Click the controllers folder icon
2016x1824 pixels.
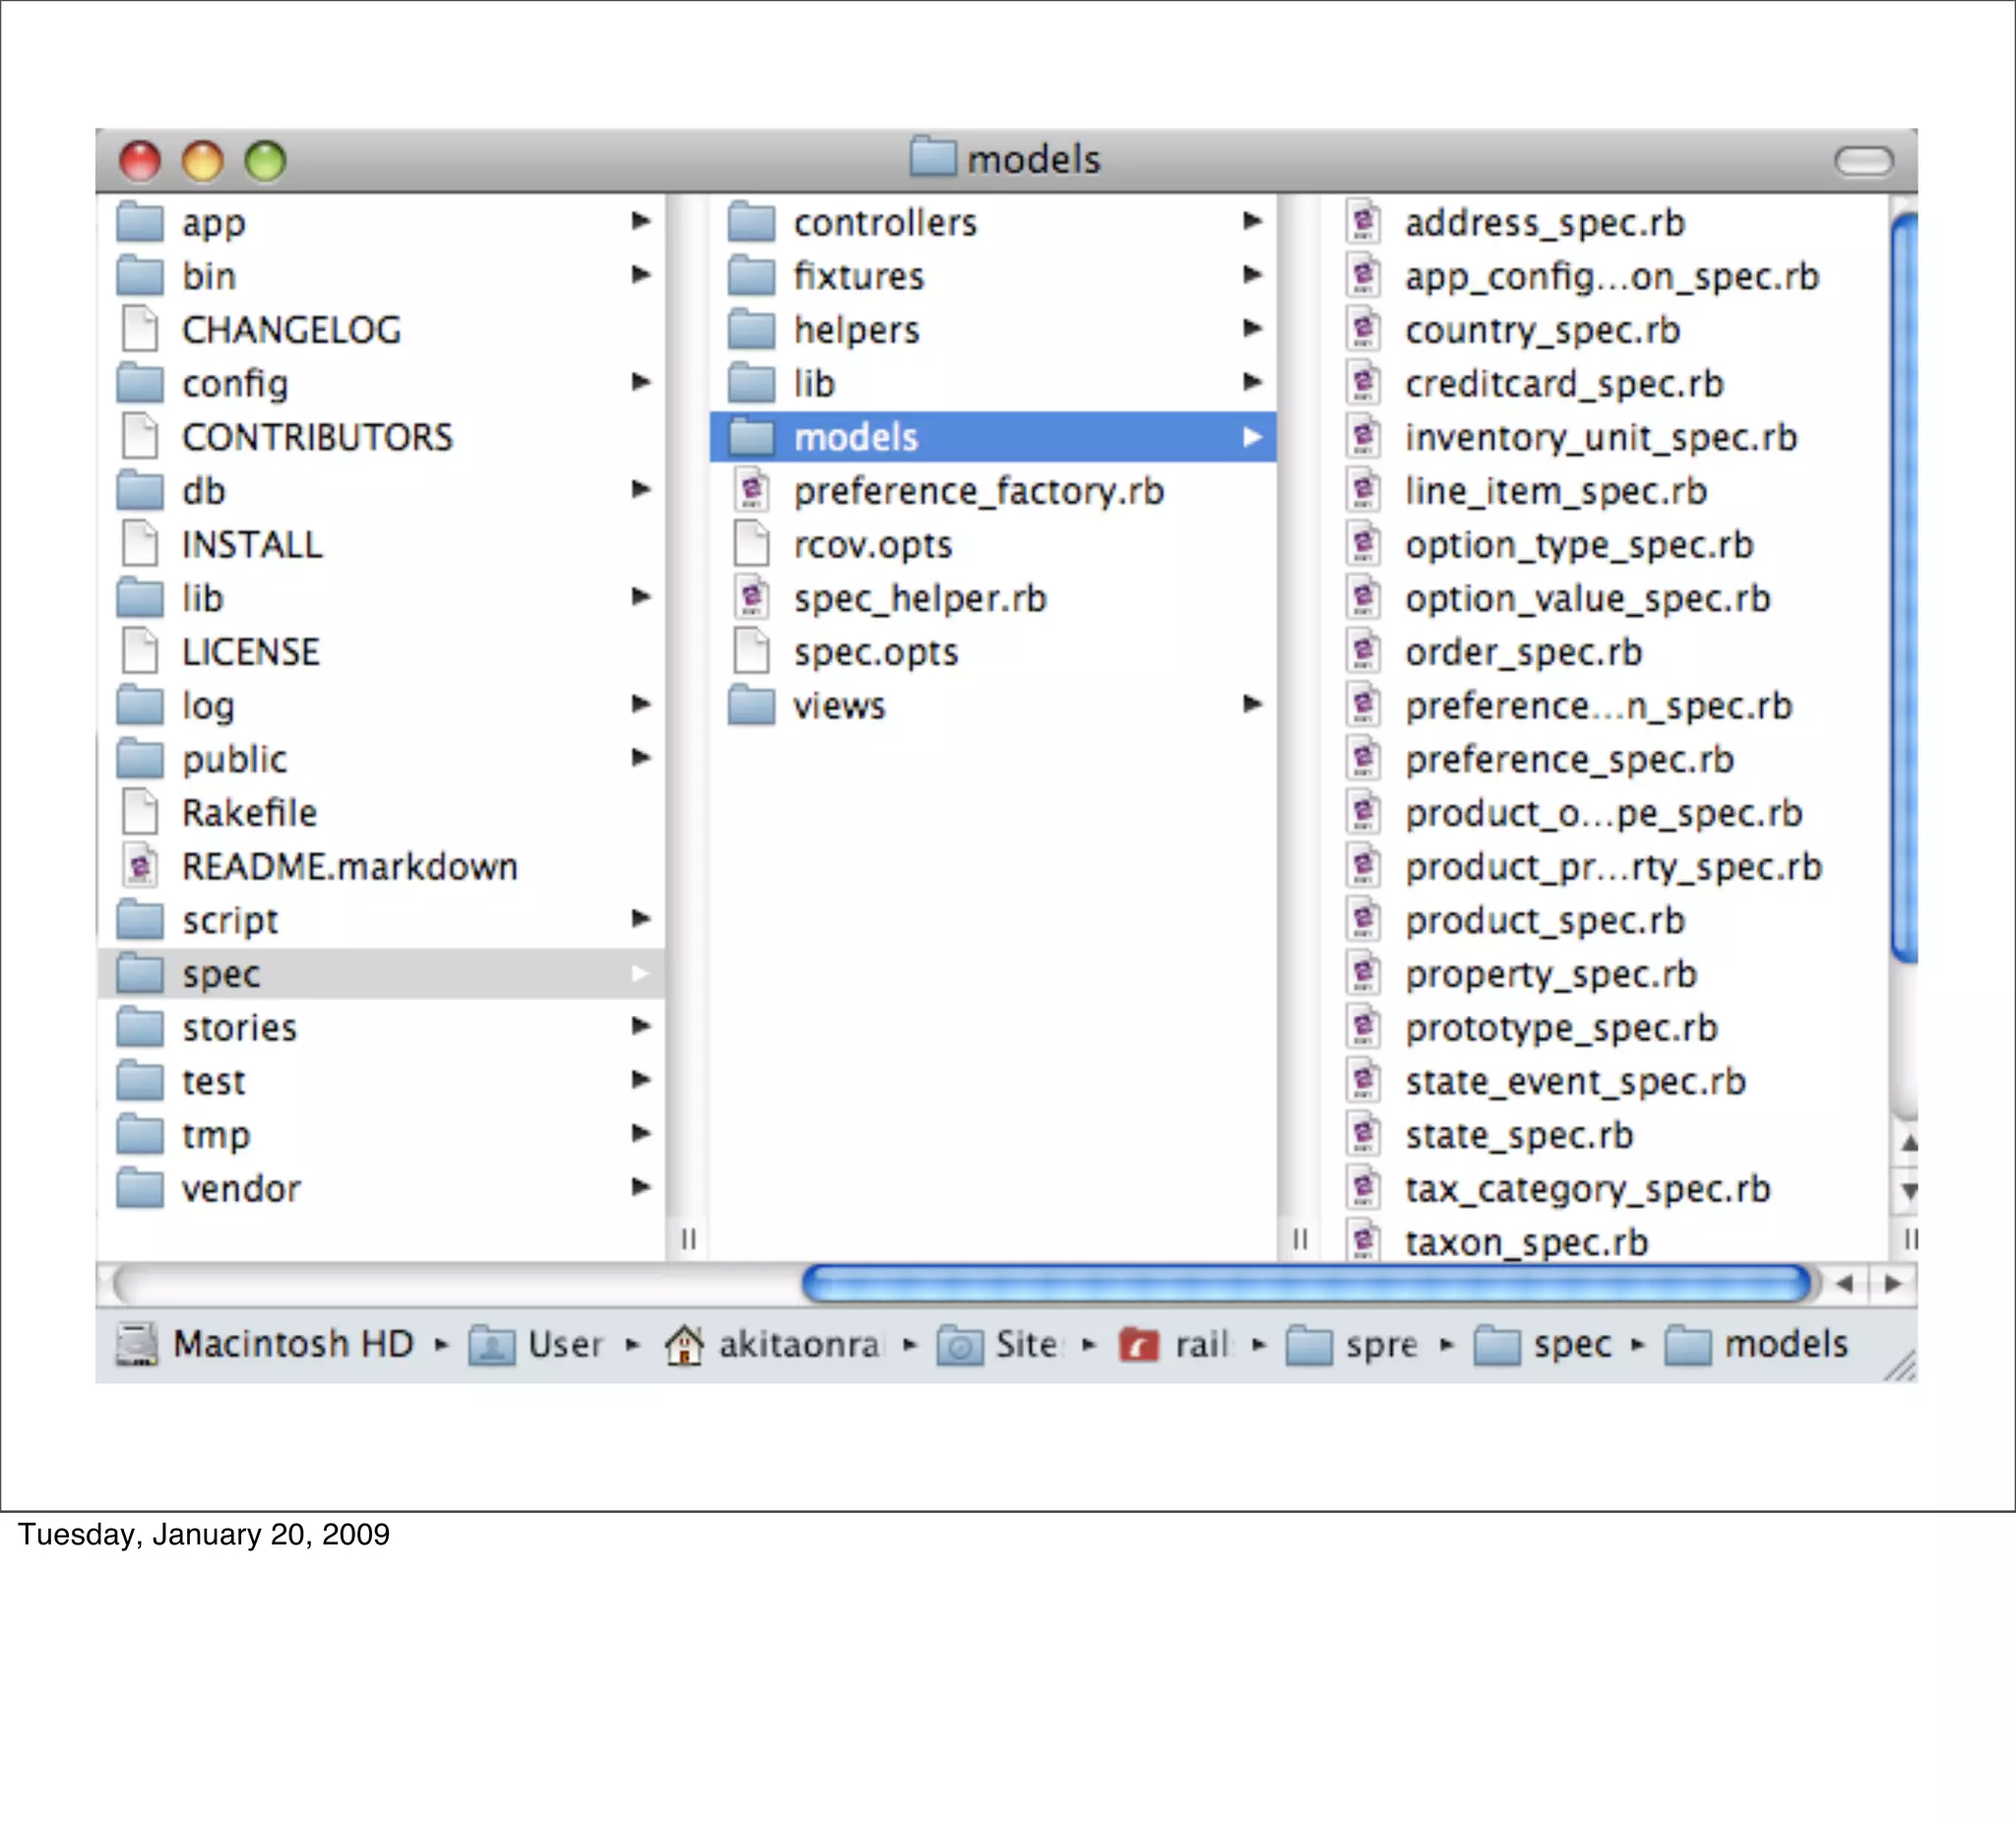click(752, 222)
